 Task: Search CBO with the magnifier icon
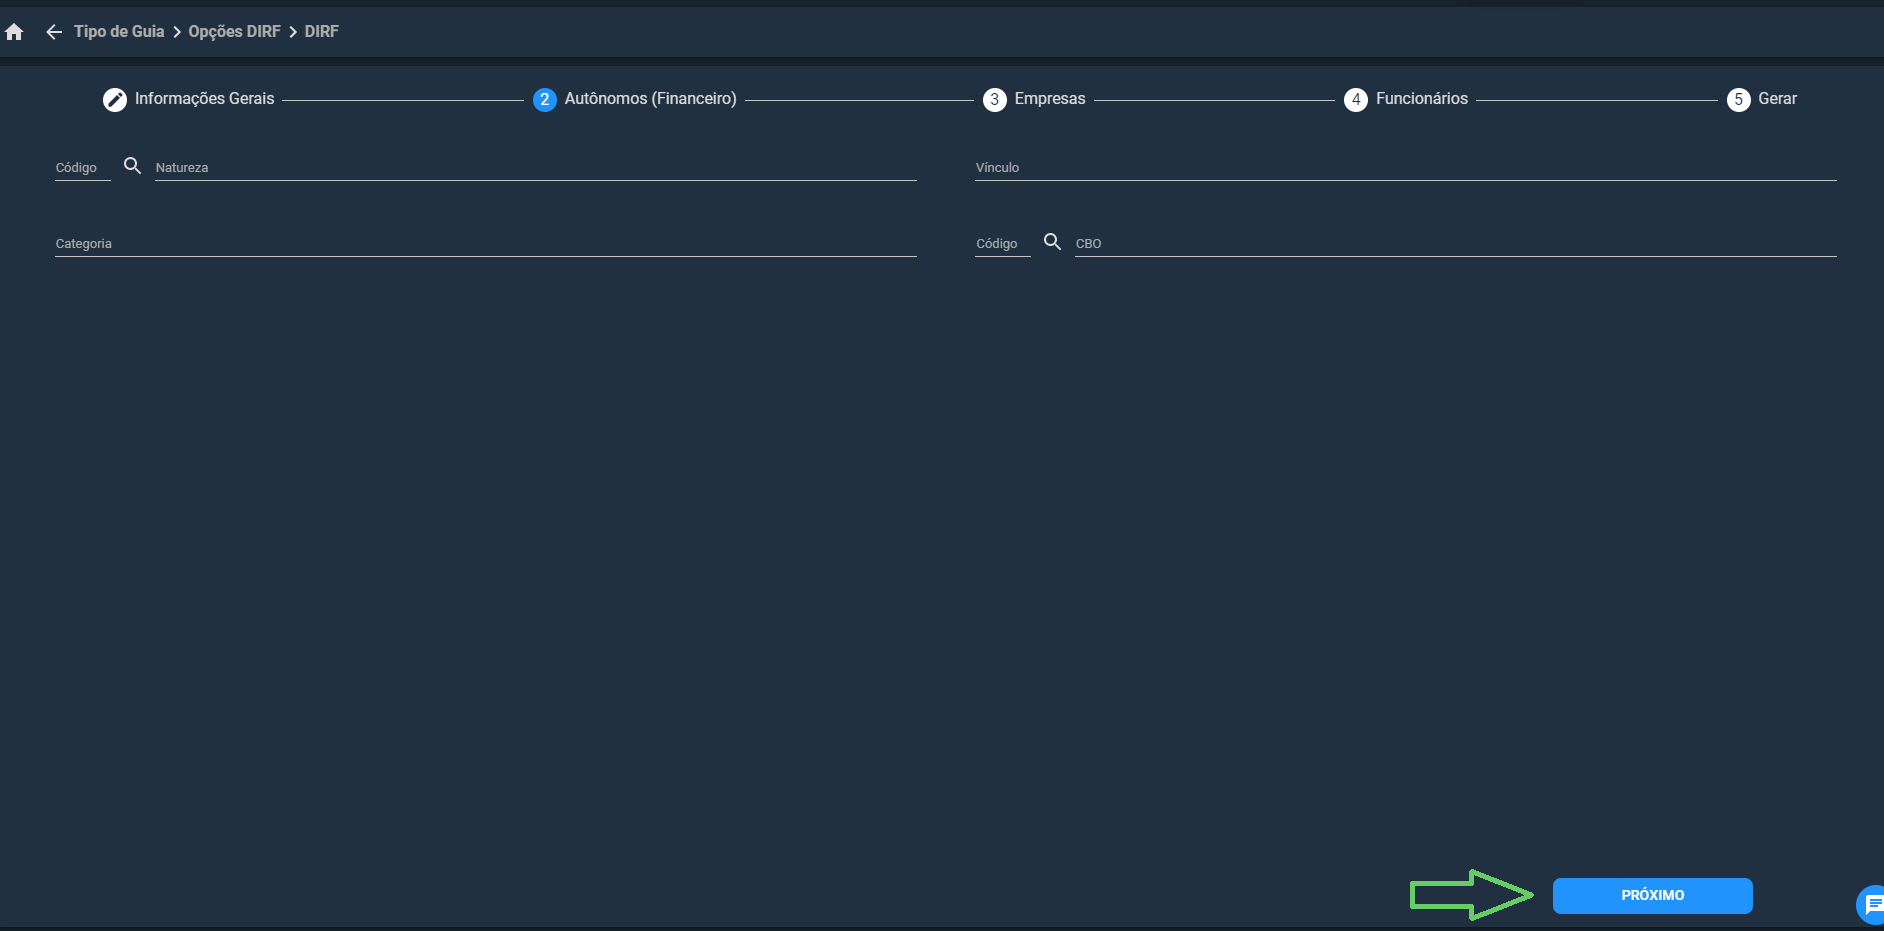[x=1052, y=241]
